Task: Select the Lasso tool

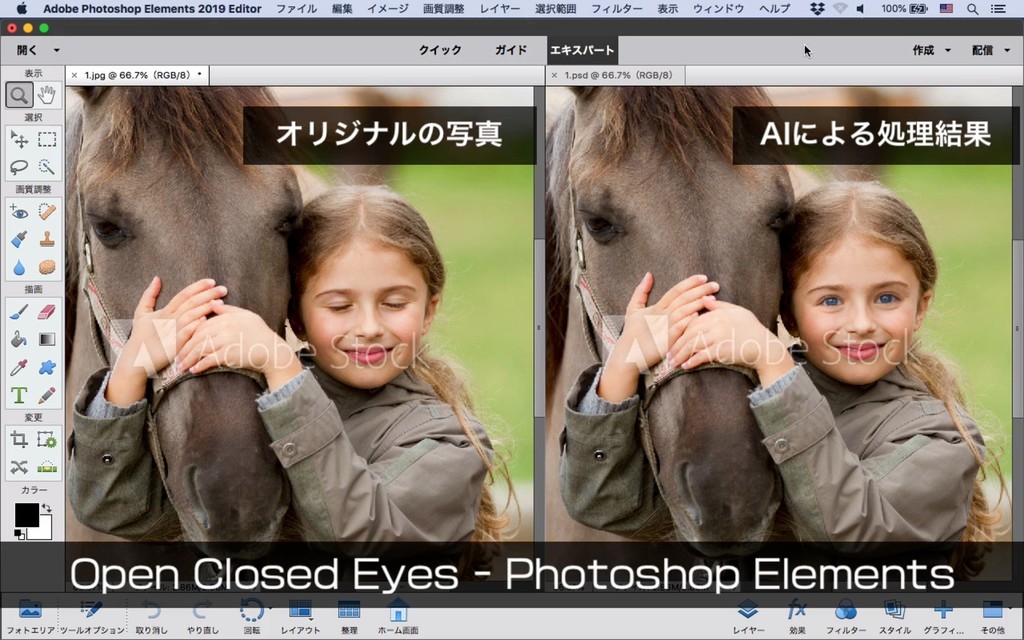Action: pos(19,167)
